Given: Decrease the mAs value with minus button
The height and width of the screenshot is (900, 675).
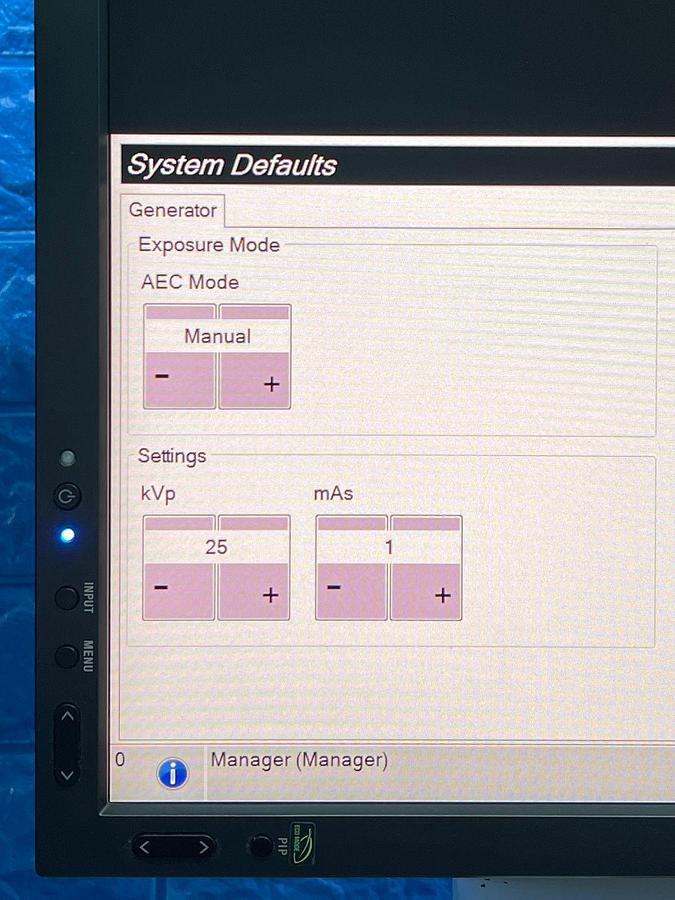Looking at the screenshot, I should click(351, 591).
